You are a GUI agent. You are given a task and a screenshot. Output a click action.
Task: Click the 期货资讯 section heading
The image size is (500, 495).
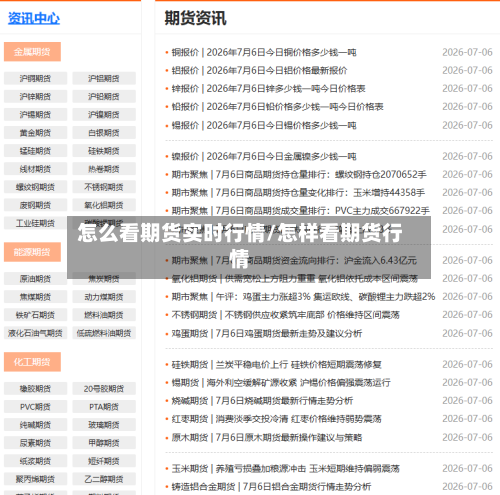(x=196, y=18)
